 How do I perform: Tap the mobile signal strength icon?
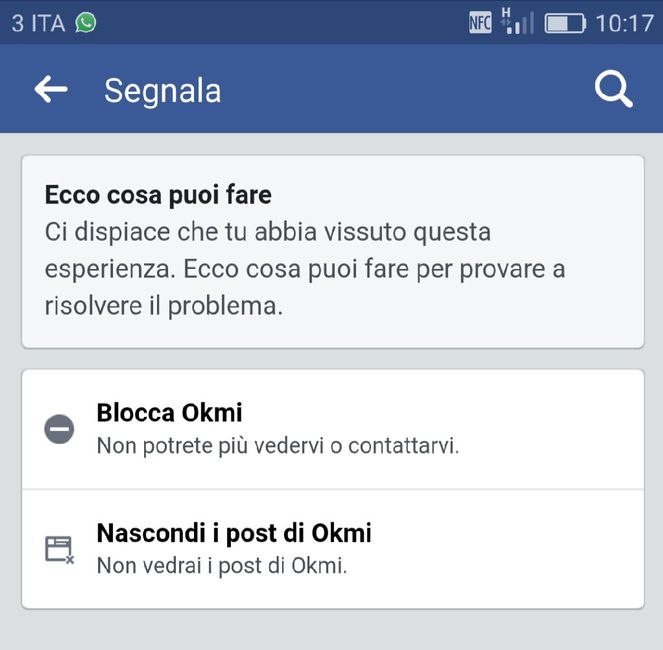517,22
